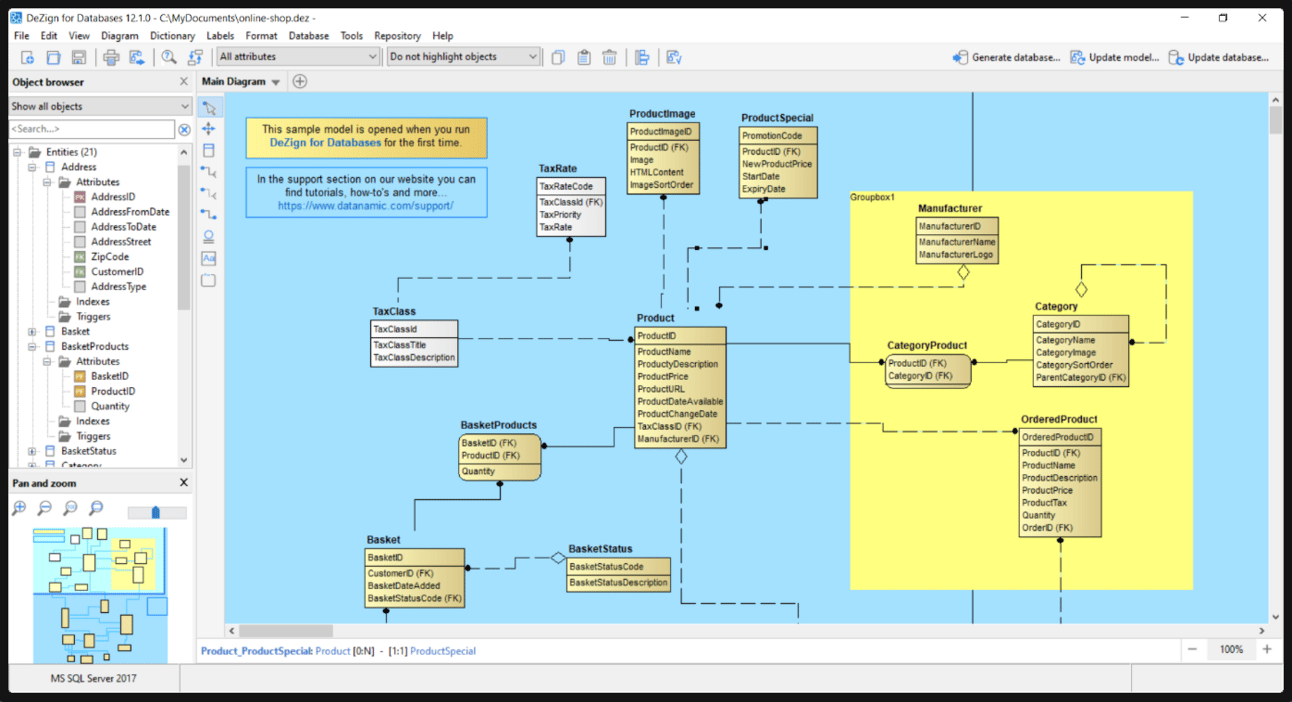This screenshot has height=702, width=1292.
Task: Click the Print icon in the toolbar
Action: point(111,58)
